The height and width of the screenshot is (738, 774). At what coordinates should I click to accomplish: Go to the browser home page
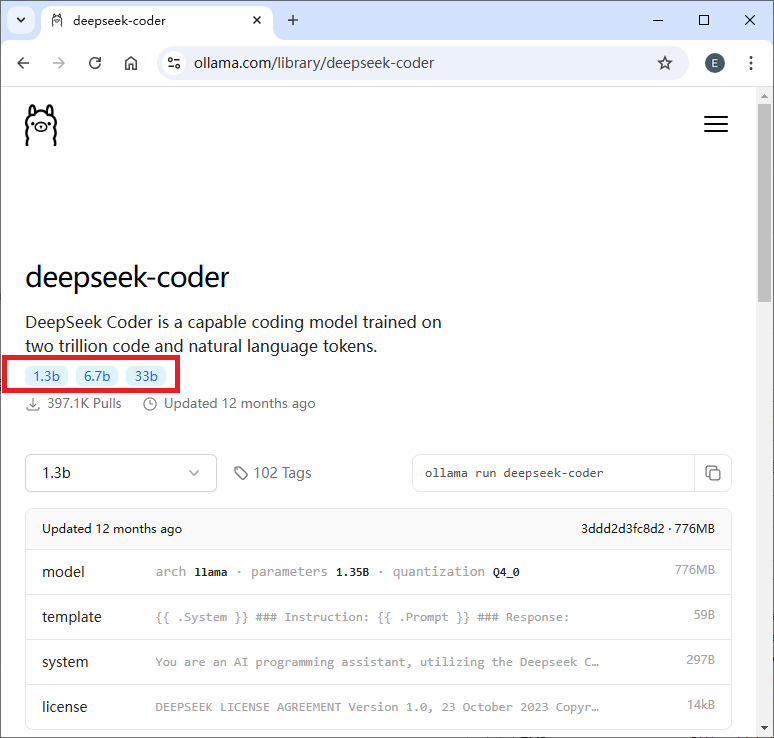(131, 63)
